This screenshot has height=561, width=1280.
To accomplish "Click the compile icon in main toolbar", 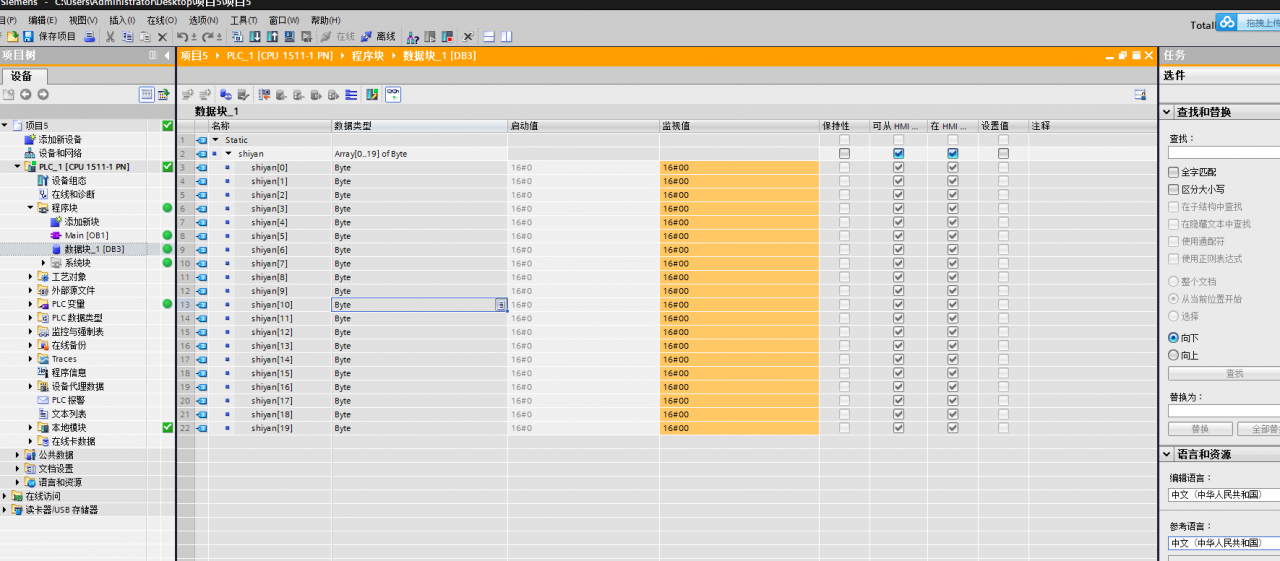I will coord(236,36).
